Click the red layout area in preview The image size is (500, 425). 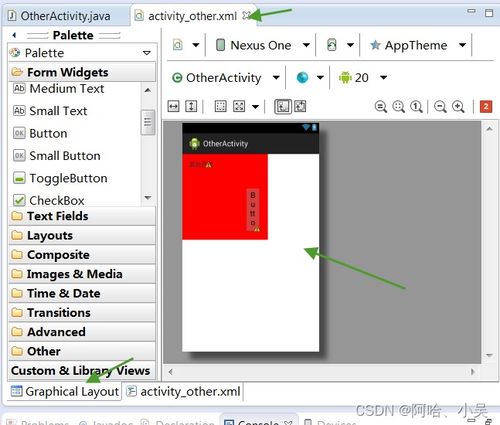click(225, 197)
